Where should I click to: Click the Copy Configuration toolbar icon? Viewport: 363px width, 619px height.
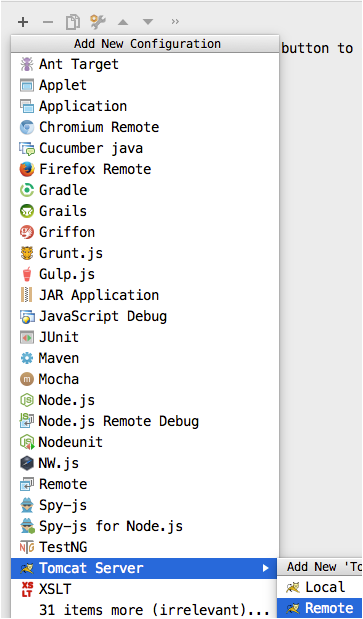(73, 22)
